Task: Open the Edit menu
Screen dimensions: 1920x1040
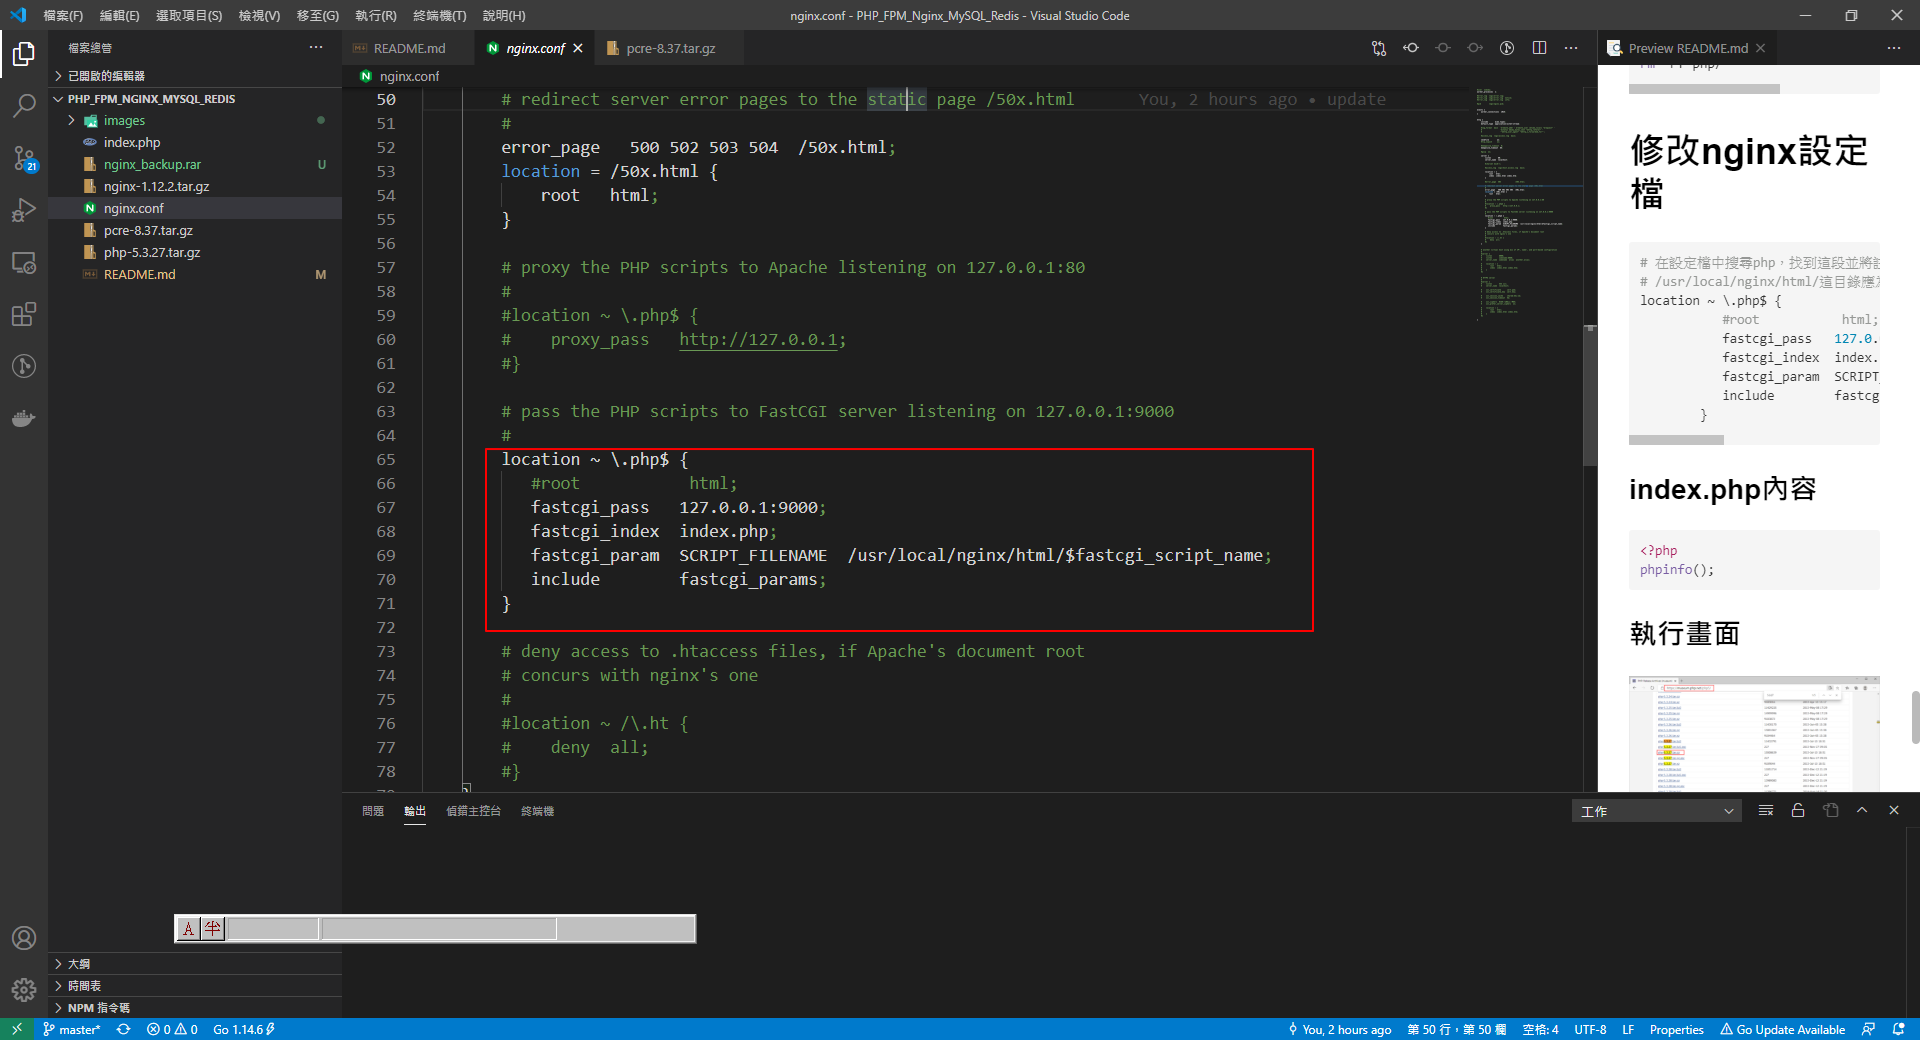Action: (119, 15)
